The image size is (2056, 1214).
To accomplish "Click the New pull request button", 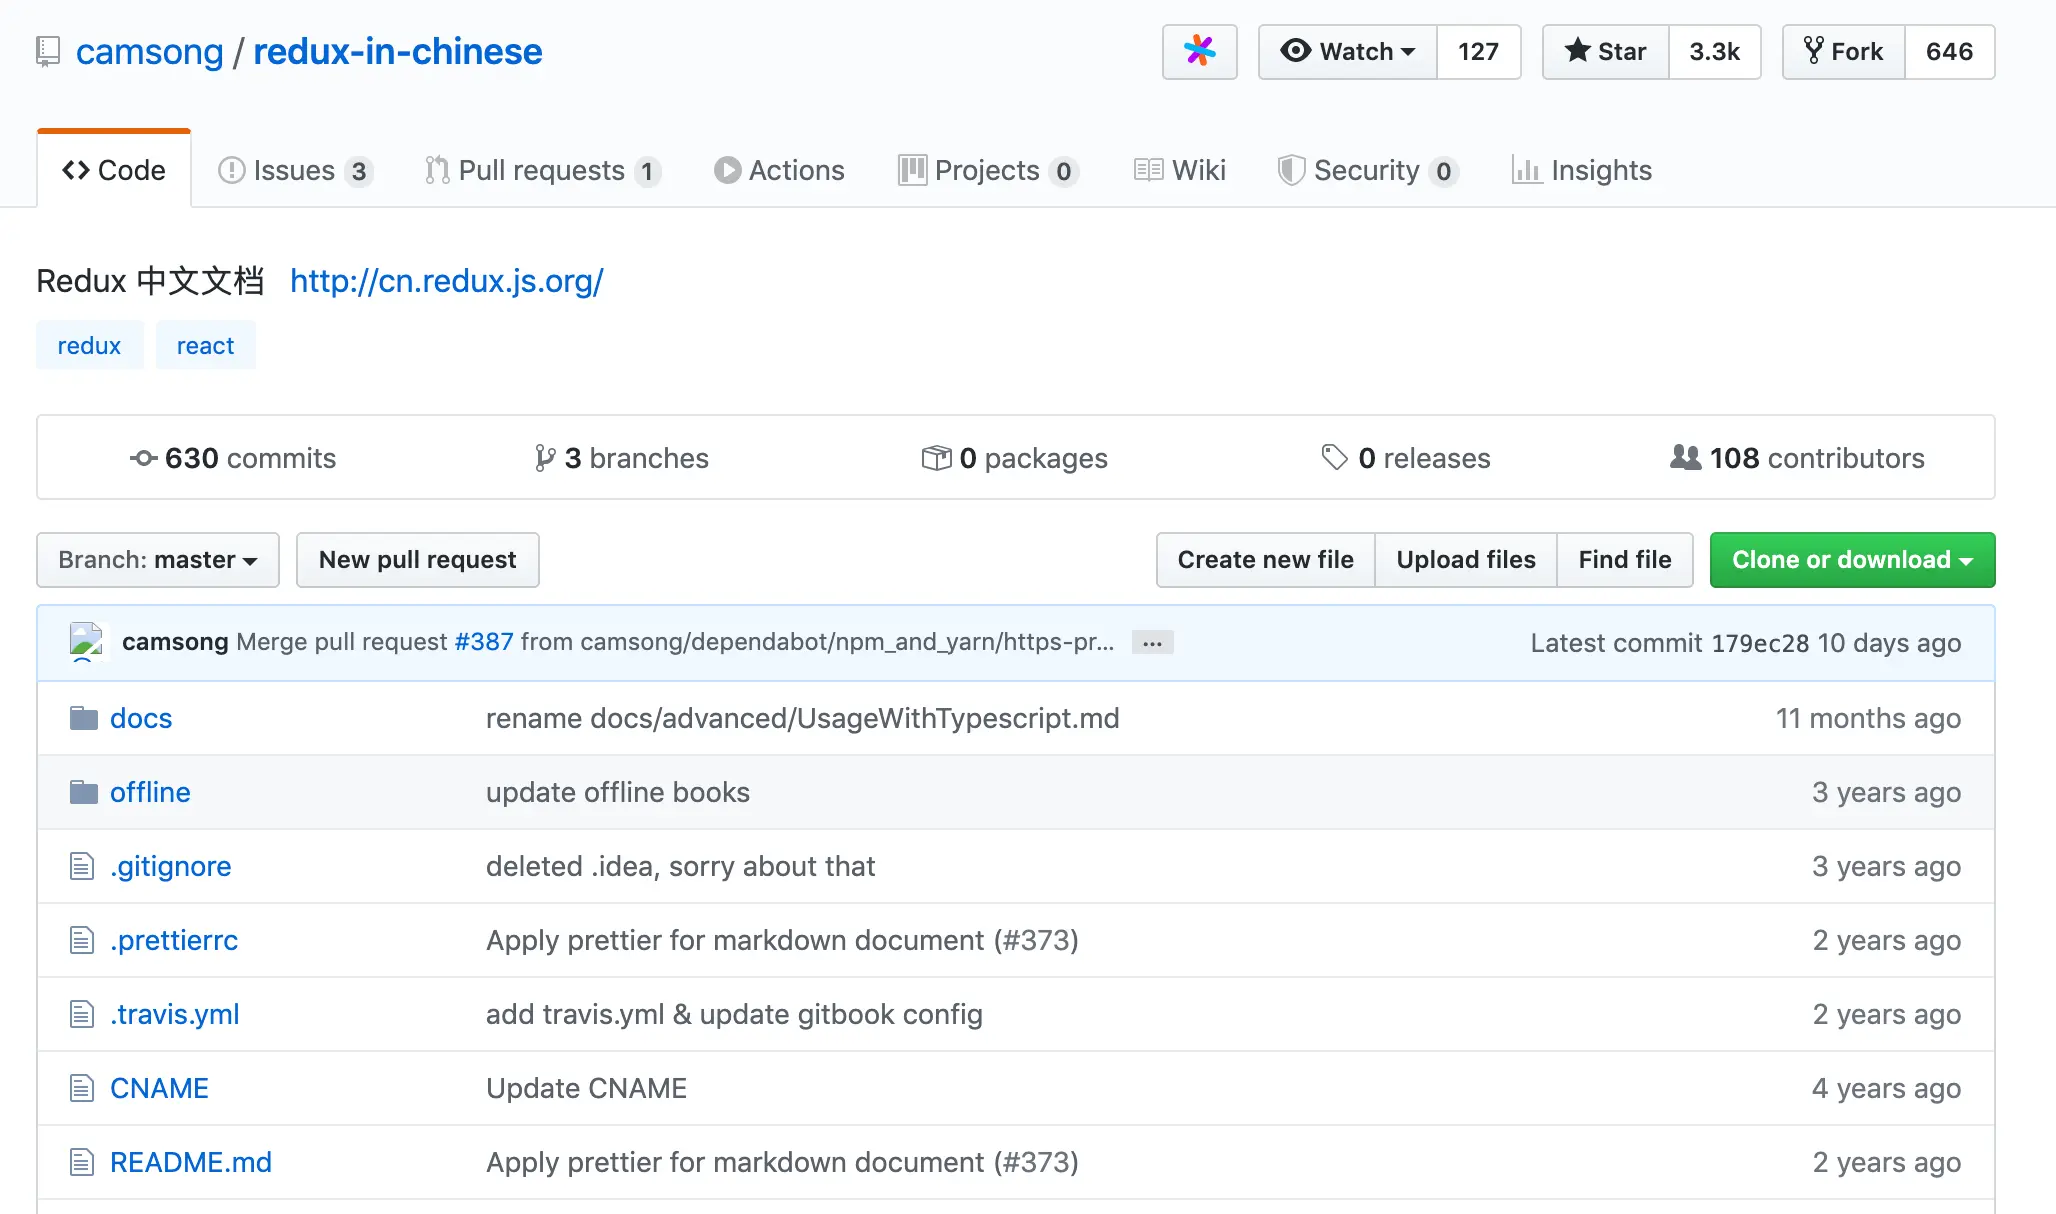I will tap(417, 560).
